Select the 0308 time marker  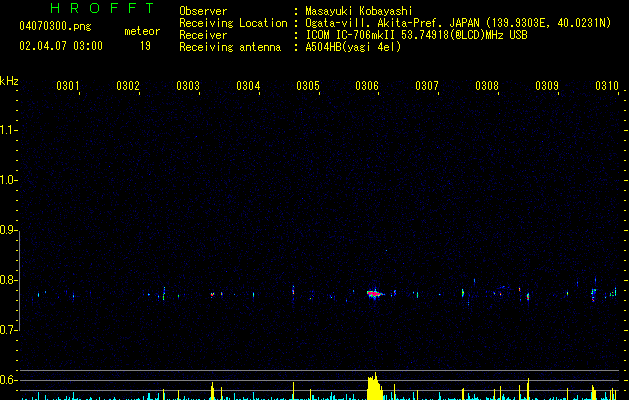[x=487, y=86]
